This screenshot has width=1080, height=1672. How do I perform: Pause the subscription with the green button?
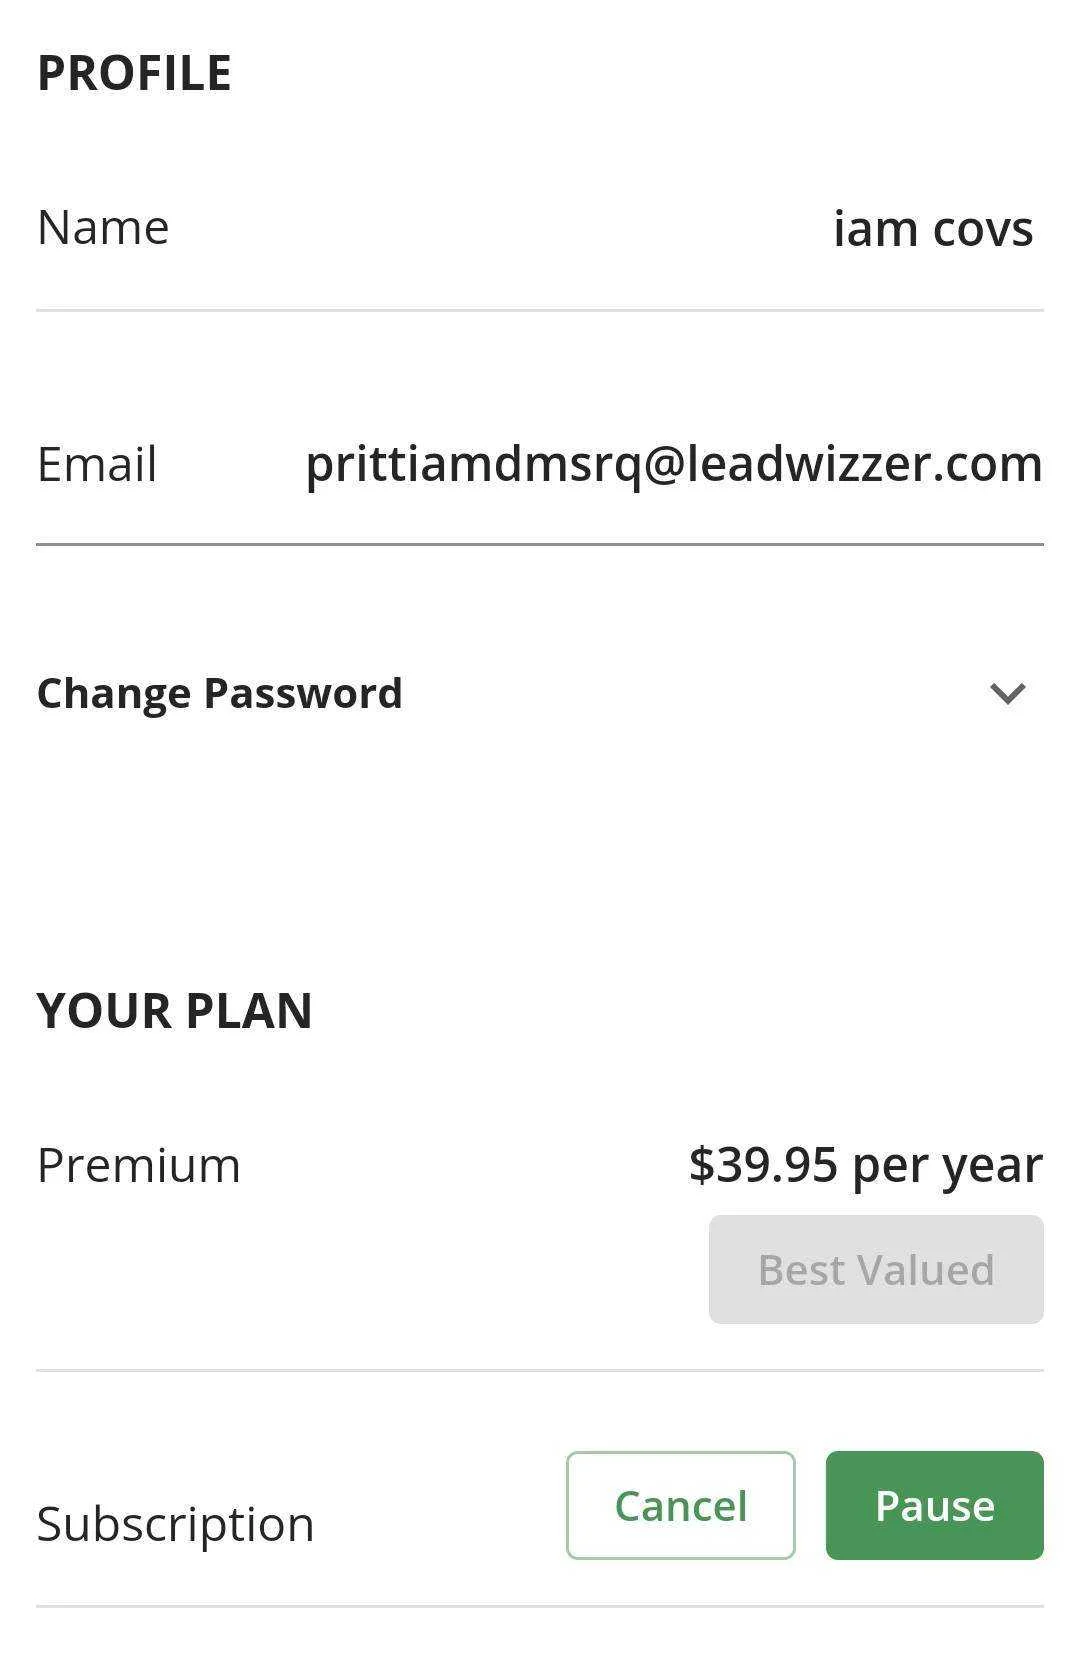pyautogui.click(x=934, y=1505)
